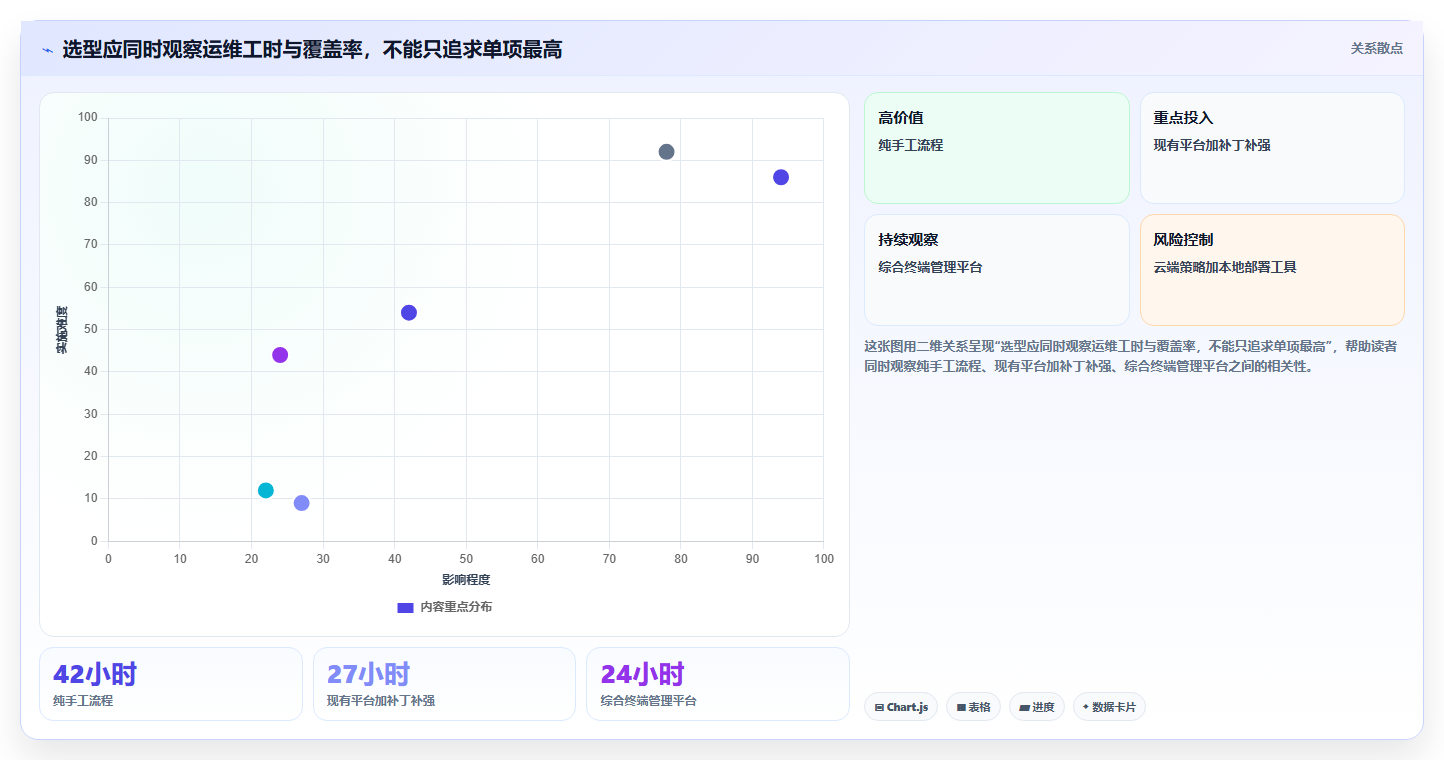The image size is (1444, 760).
Task: Click the 关系散点 label at top right
Action: [x=1376, y=48]
